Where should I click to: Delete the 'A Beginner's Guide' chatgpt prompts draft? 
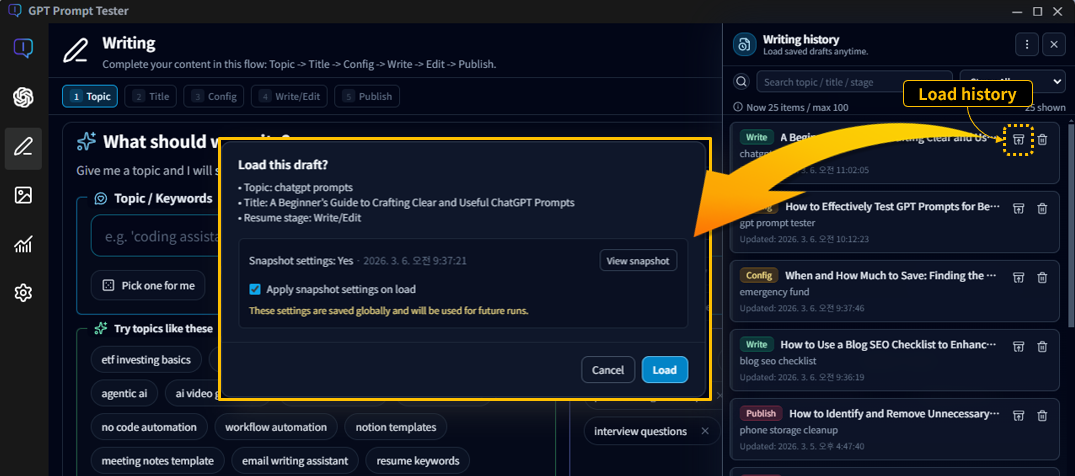click(1042, 140)
